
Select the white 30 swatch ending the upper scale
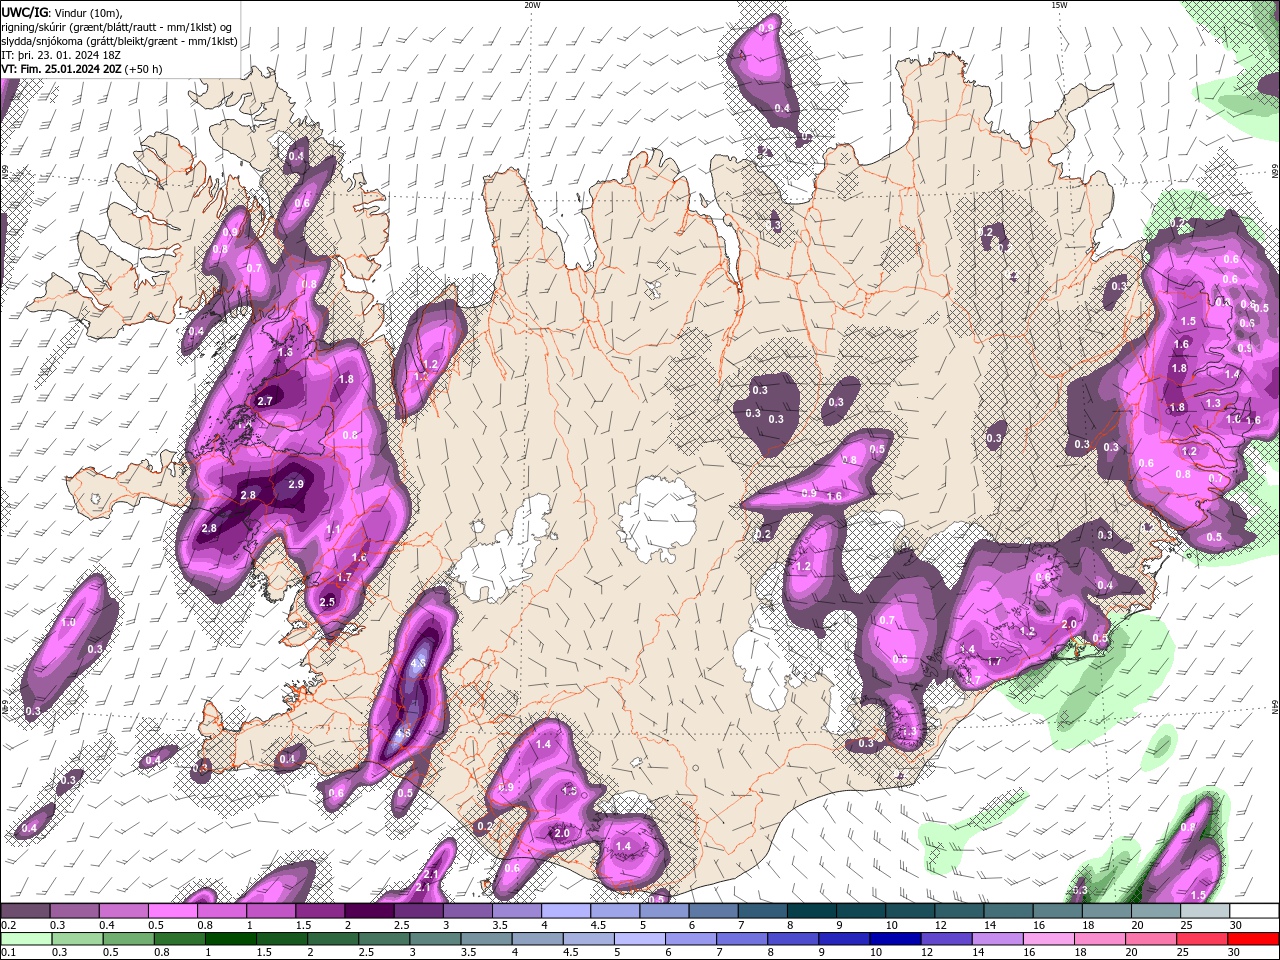pos(1253,911)
